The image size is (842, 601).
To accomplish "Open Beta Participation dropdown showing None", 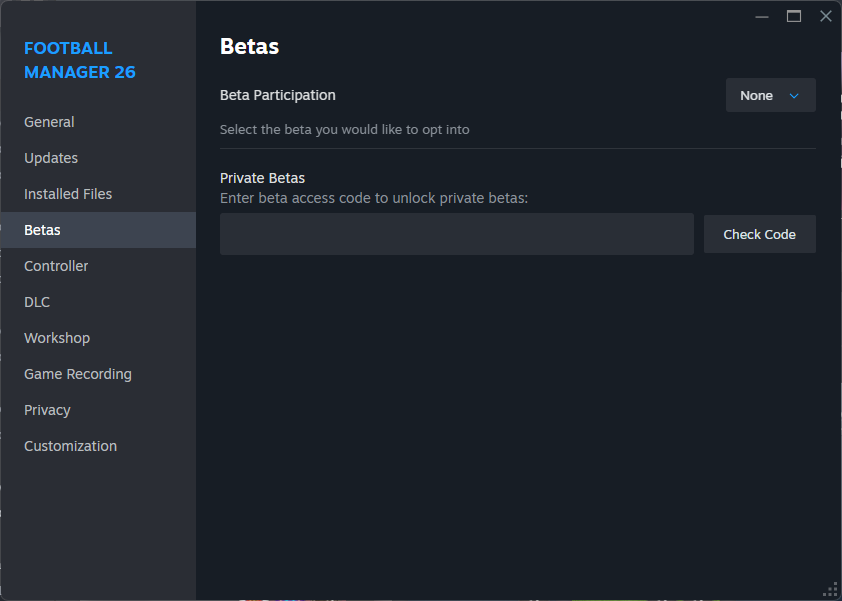I will point(769,96).
